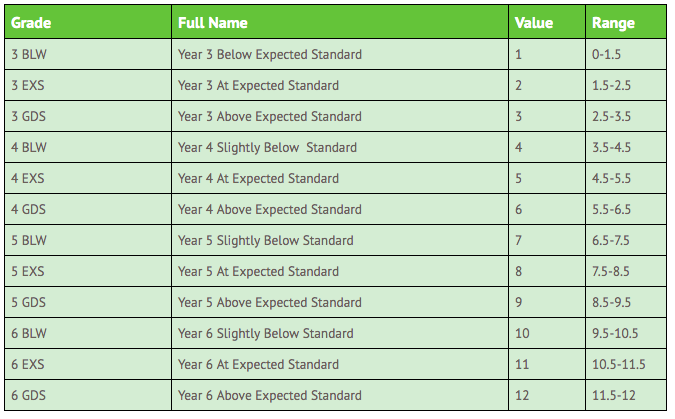Select the 11.5-12 range cell

click(x=611, y=395)
